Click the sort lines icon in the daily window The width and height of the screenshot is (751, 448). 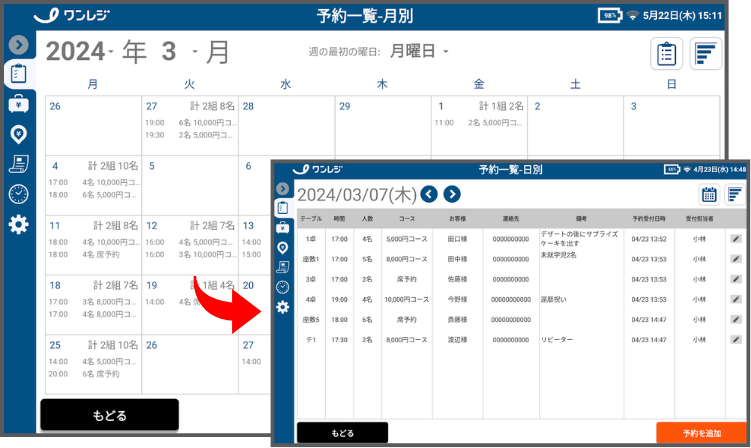pos(735,195)
